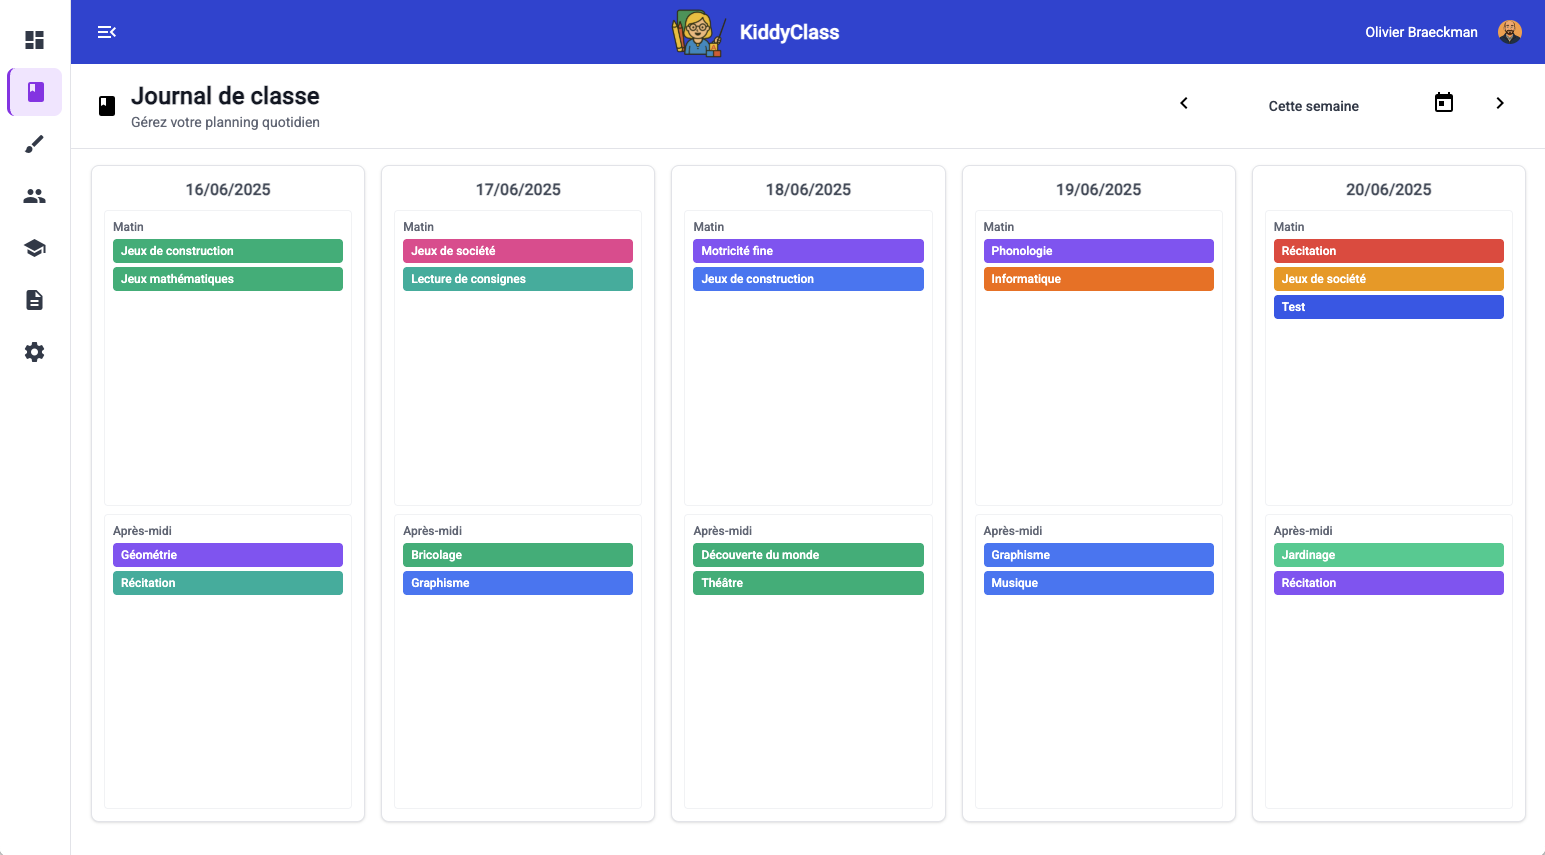Open 20/06 morning 'Jeux de société'
The height and width of the screenshot is (855, 1545).
(1388, 279)
